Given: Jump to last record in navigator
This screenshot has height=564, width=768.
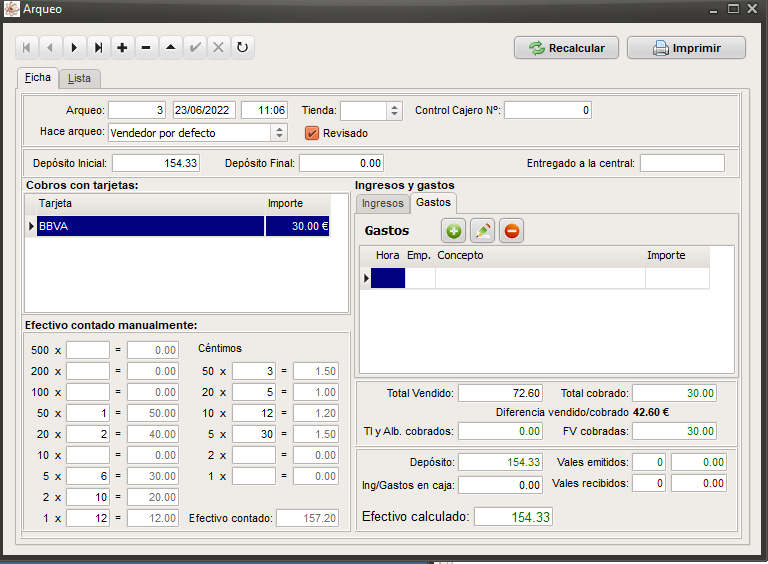Looking at the screenshot, I should click(x=98, y=47).
